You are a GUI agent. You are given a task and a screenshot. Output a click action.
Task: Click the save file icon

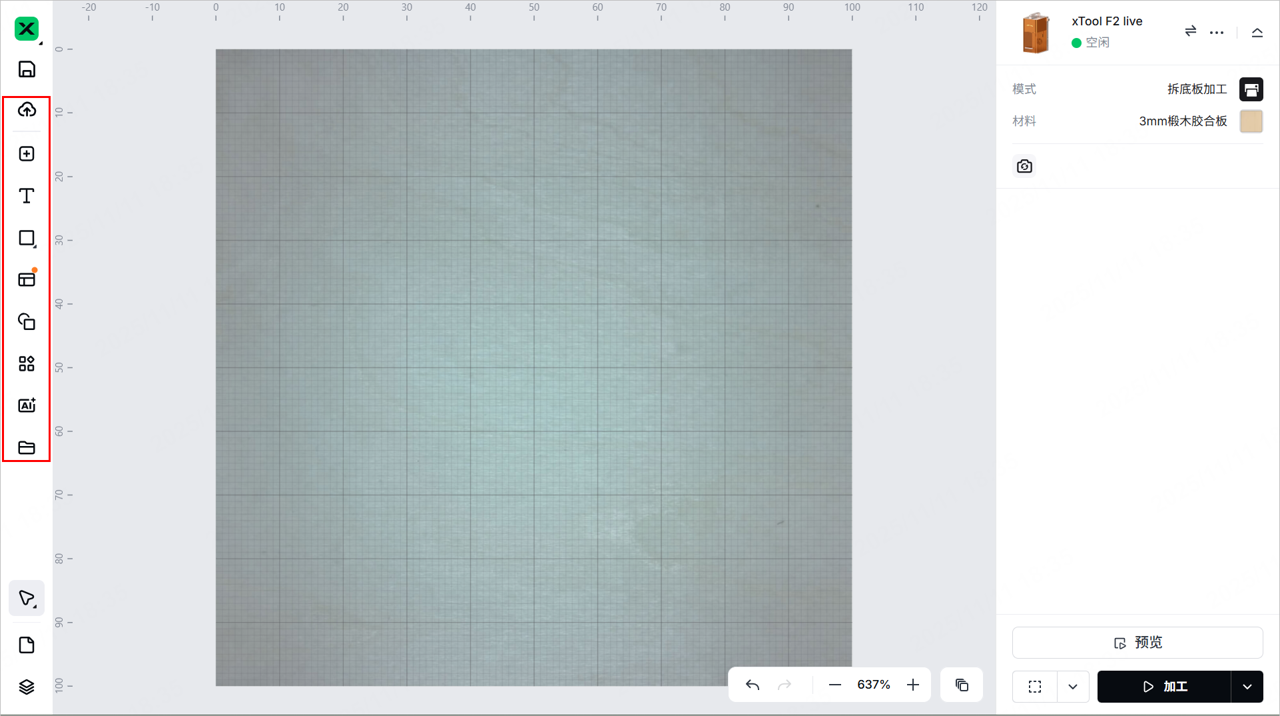27,69
